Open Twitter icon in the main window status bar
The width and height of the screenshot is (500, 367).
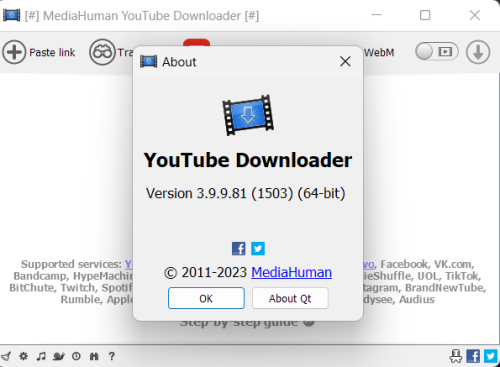[x=491, y=356]
